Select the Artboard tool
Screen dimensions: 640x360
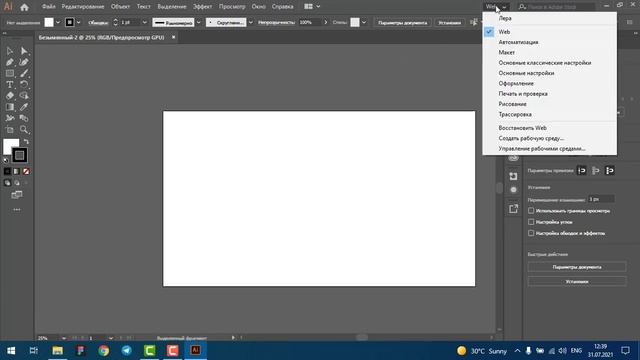(10, 130)
